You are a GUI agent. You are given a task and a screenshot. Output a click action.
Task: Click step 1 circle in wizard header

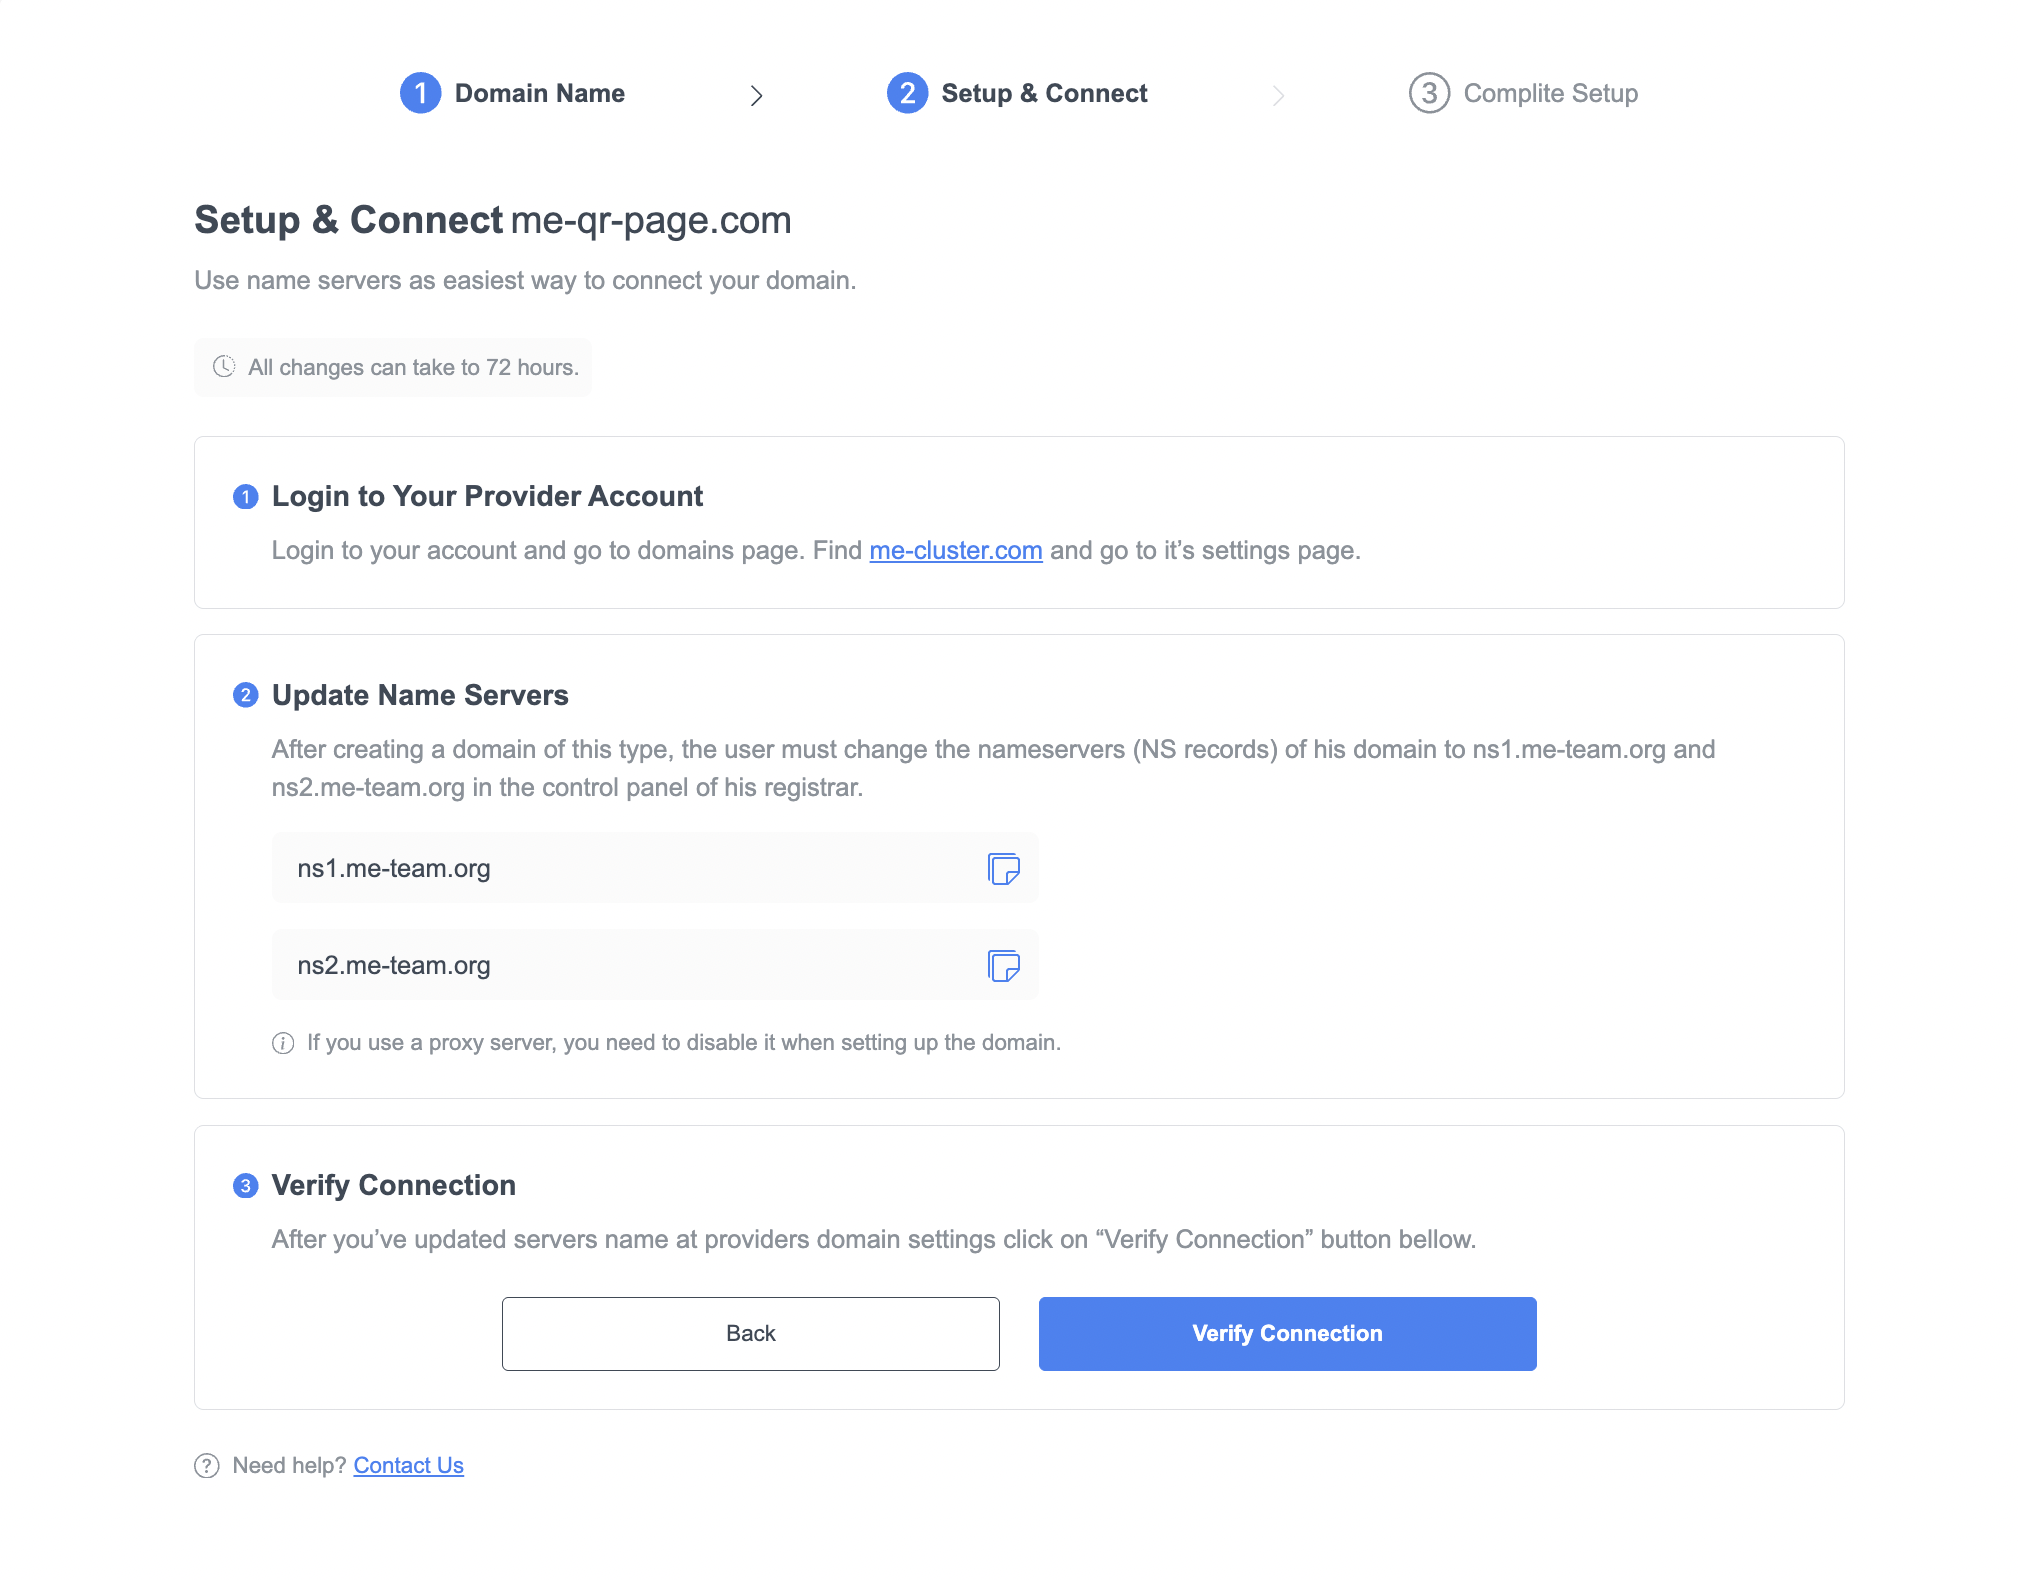point(421,93)
